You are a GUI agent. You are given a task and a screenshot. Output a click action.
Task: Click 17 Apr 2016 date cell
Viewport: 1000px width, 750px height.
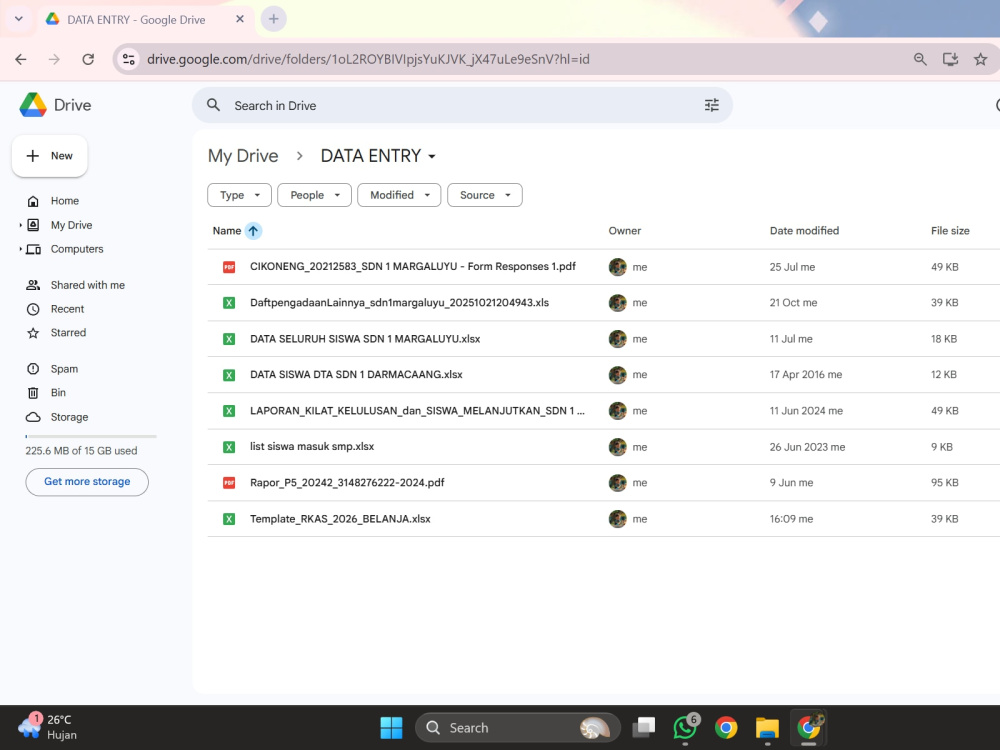tap(805, 375)
